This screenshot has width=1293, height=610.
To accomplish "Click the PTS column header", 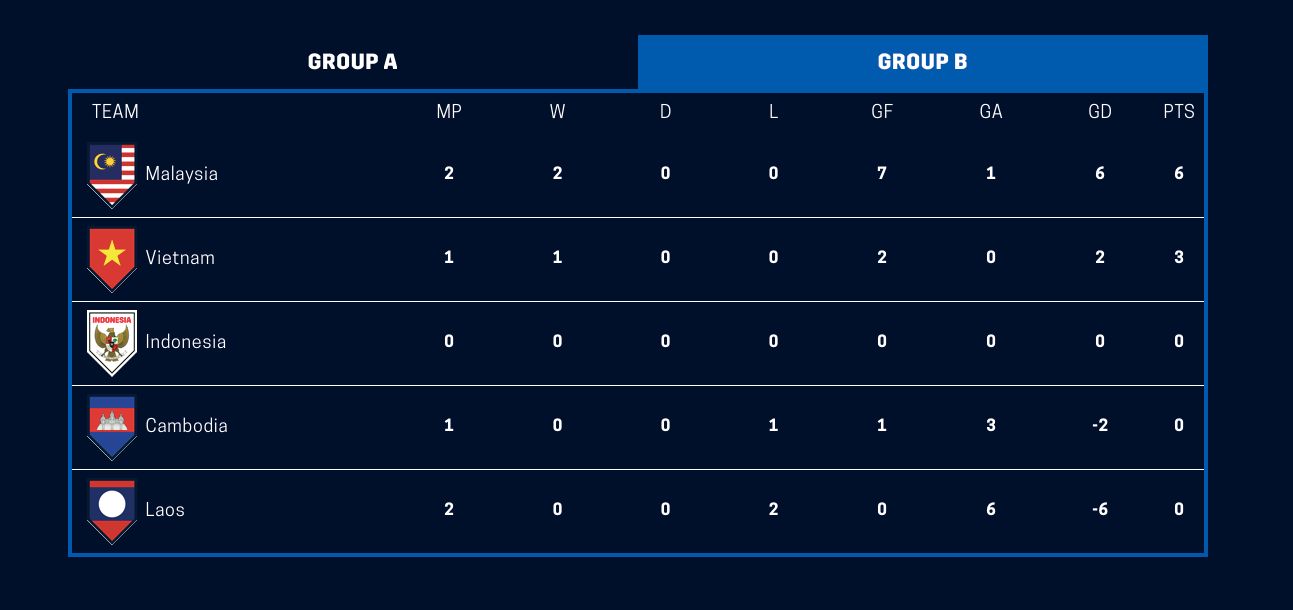I will tap(1179, 111).
